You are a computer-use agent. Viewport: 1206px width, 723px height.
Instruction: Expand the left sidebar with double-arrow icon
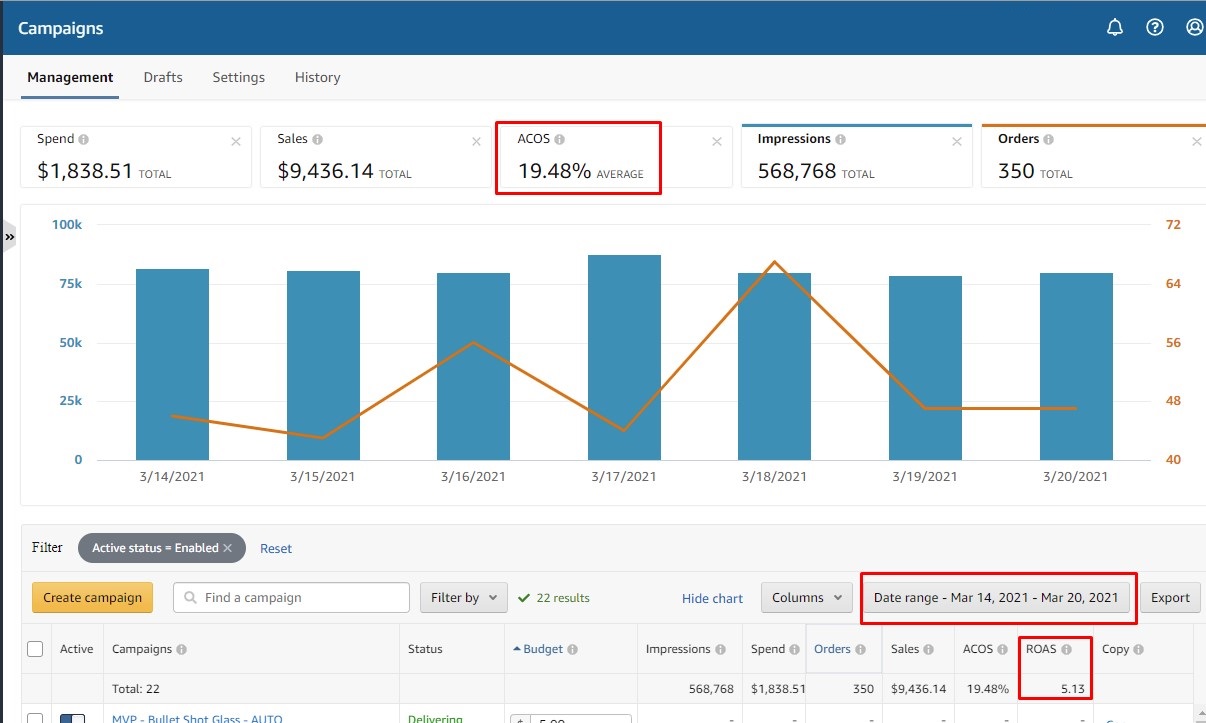pyautogui.click(x=9, y=237)
